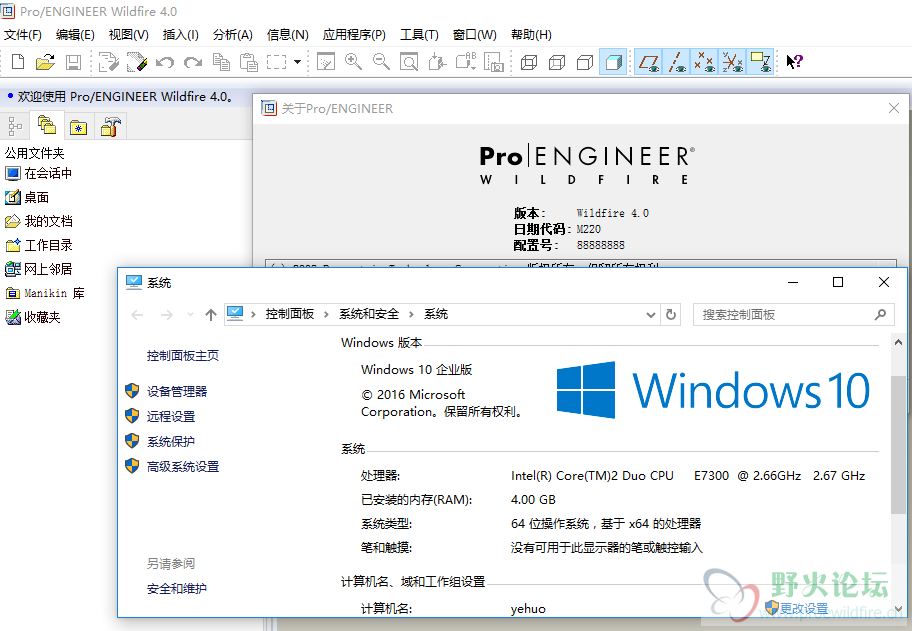Select Wireframe display style
This screenshot has width=912, height=631.
[529, 62]
